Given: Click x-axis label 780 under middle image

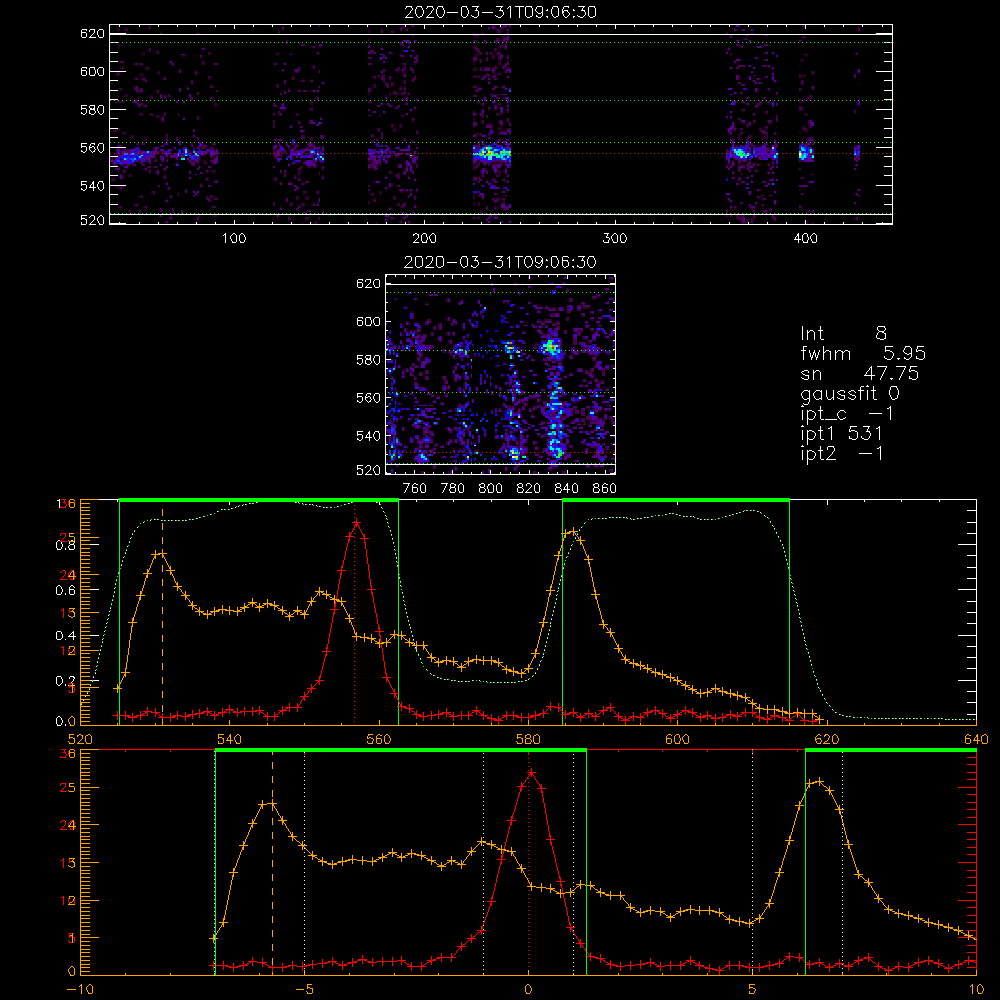Looking at the screenshot, I should coord(453,489).
